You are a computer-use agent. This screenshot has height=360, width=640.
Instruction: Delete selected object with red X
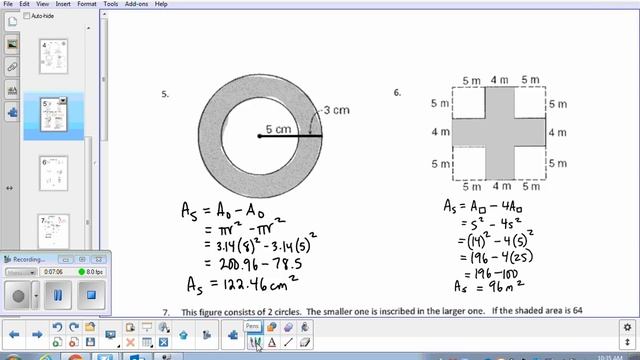[x=130, y=342]
